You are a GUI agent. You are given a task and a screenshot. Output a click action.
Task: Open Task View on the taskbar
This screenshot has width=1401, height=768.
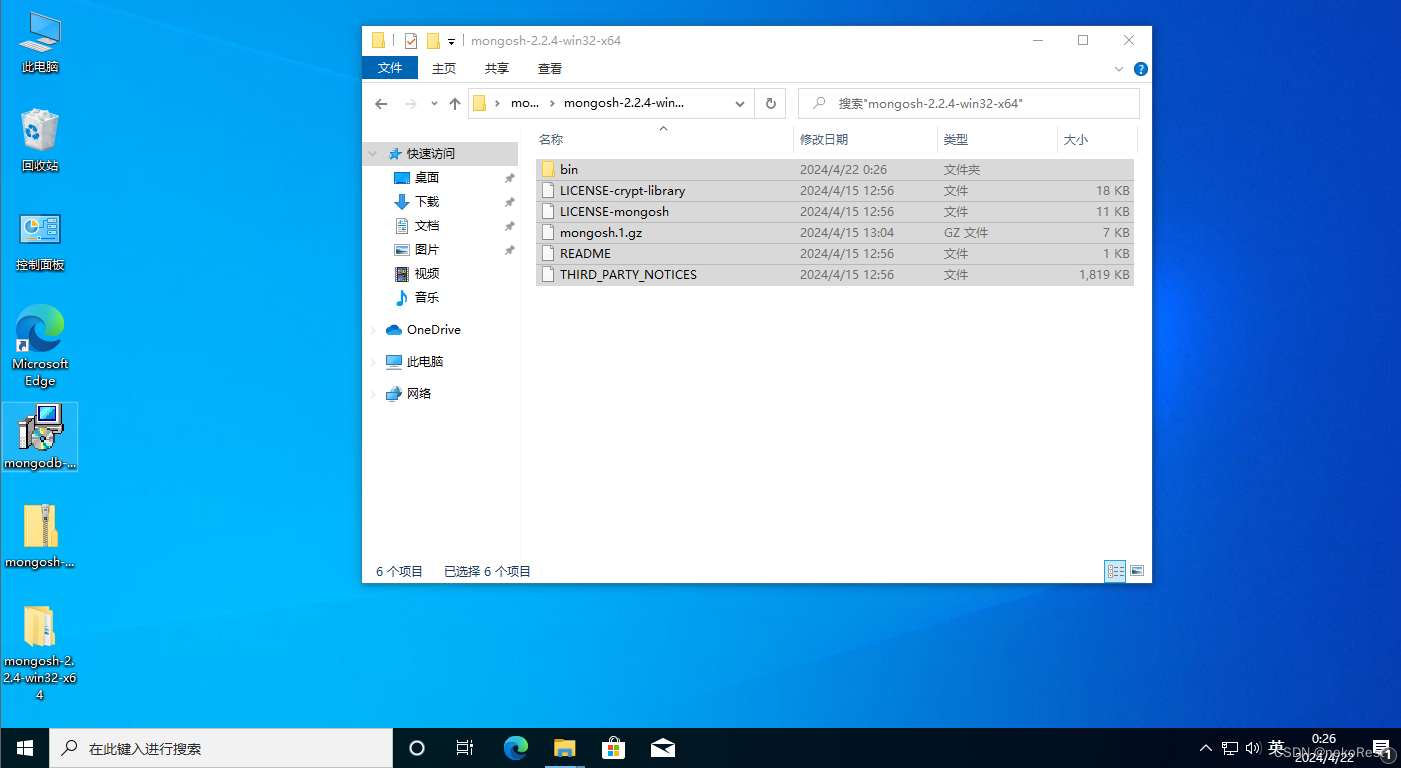(465, 748)
